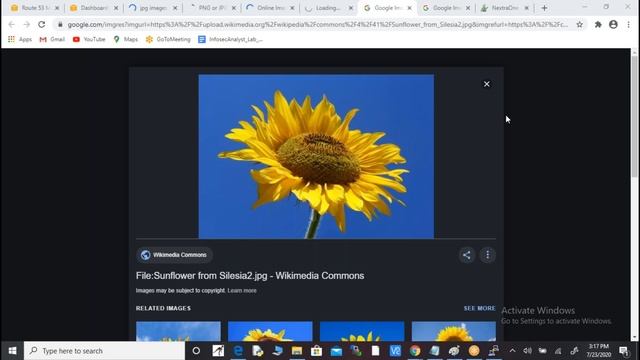Open File:Sunflower from Silesia2.jpg title link
The height and width of the screenshot is (360, 640).
point(250,276)
